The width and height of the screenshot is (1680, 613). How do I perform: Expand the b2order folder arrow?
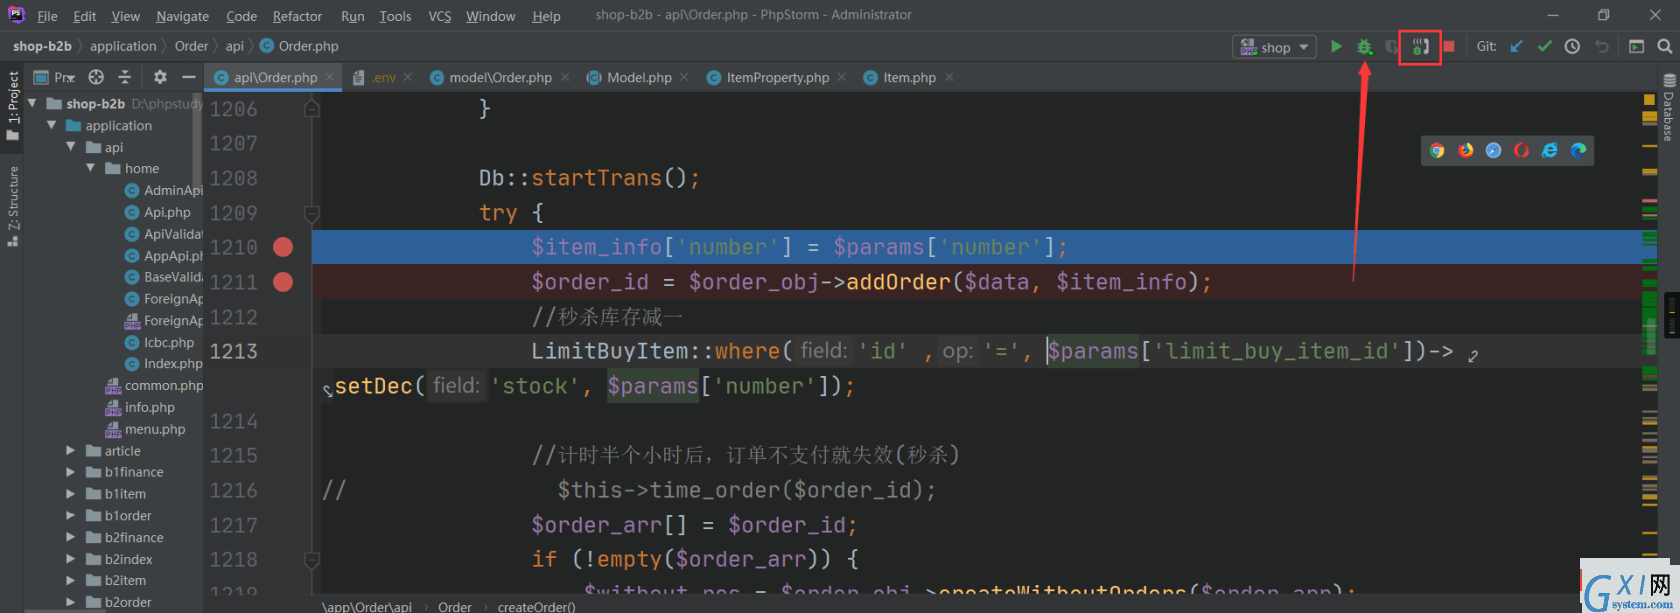click(71, 602)
